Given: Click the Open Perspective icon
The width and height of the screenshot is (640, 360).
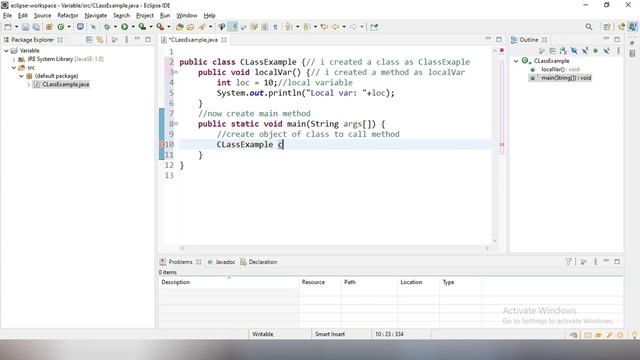Looking at the screenshot, I should [x=607, y=27].
